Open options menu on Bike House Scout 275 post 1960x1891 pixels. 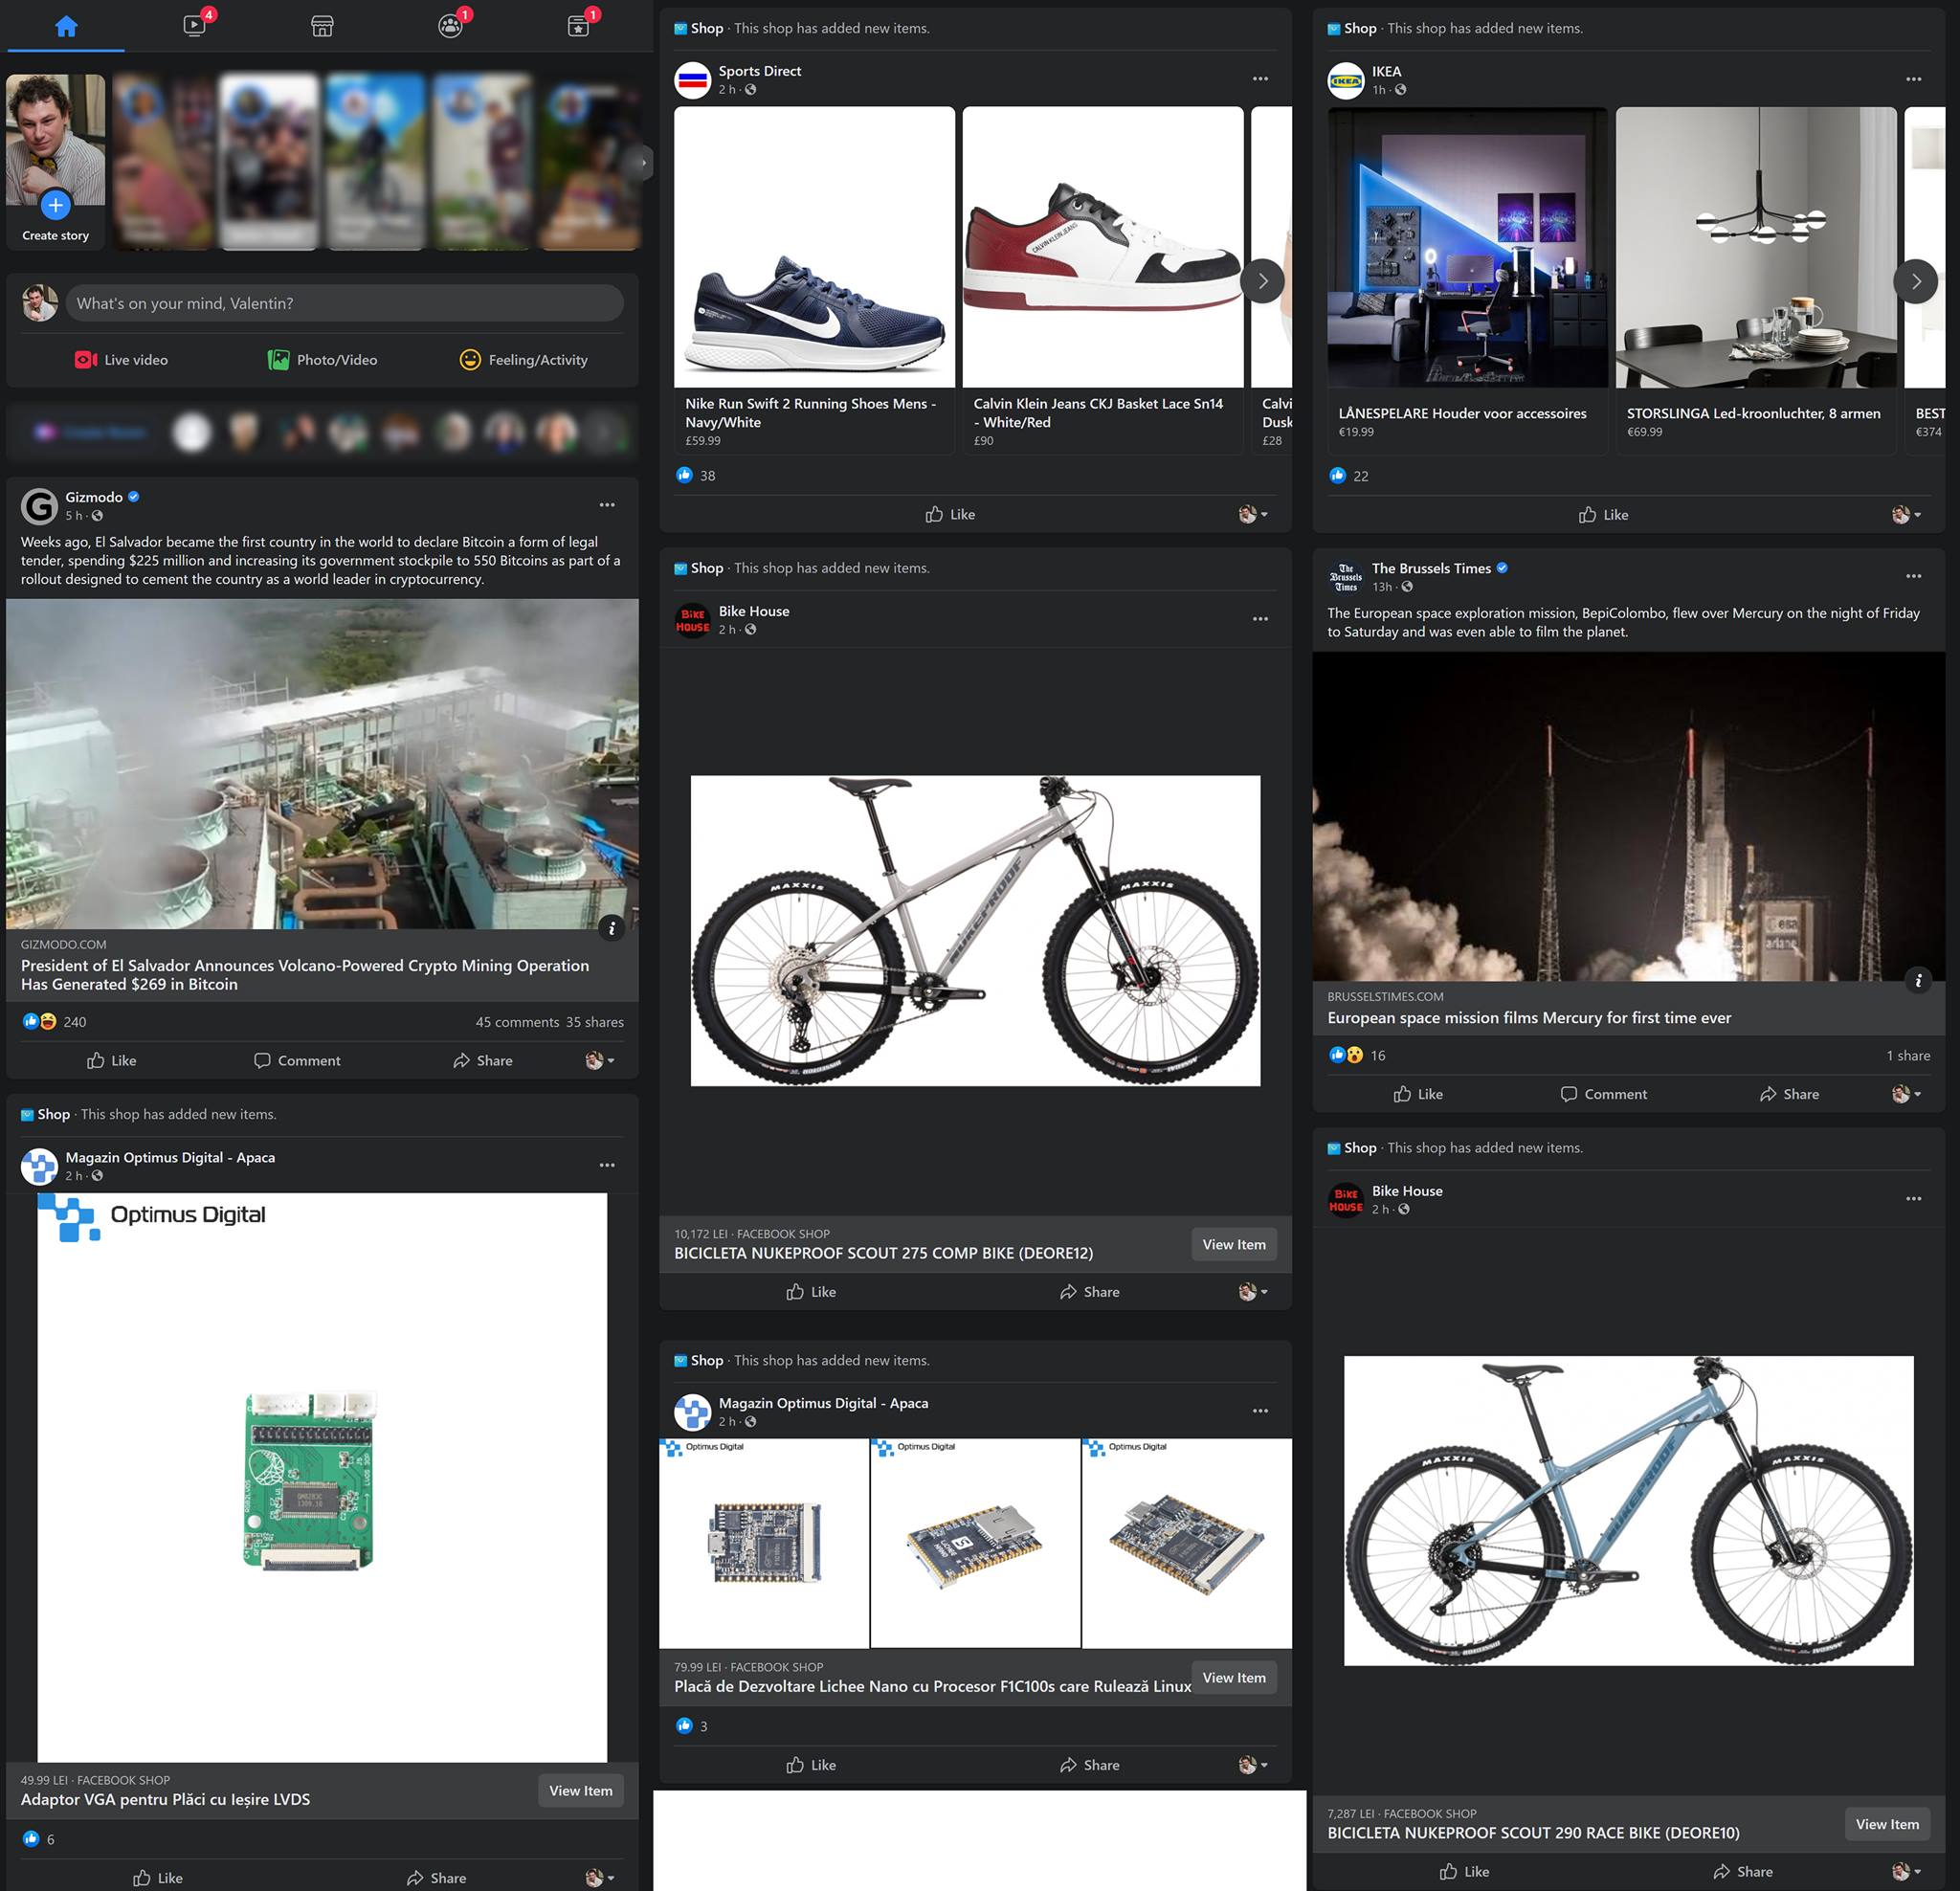click(1260, 619)
